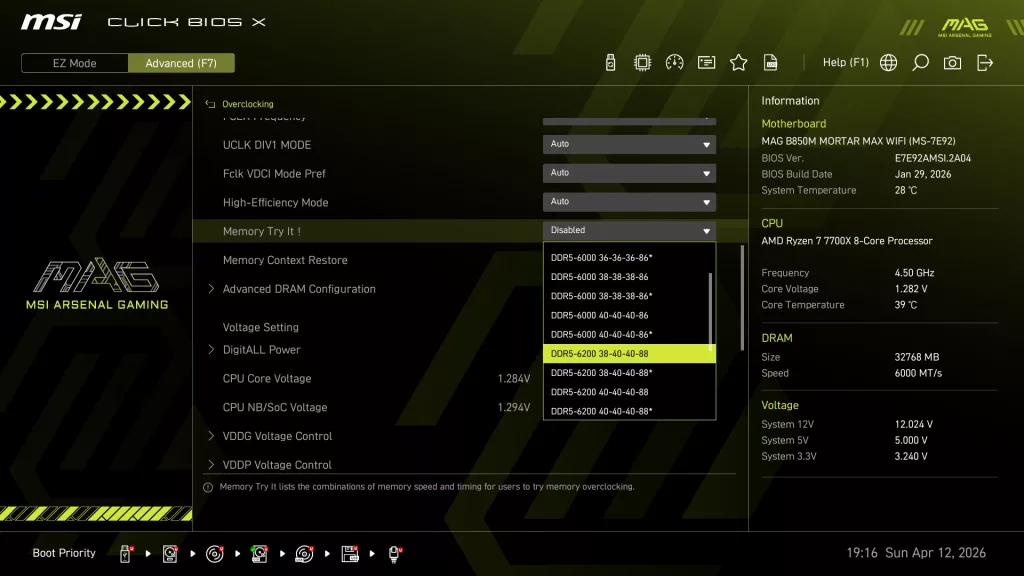Click the System 12V reading 12.024 V
The height and width of the screenshot is (576, 1024).
(x=913, y=424)
